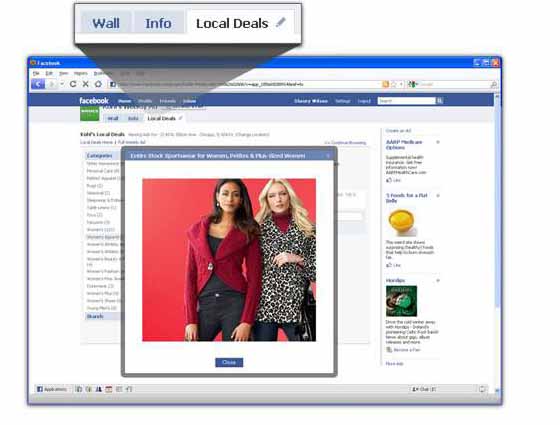The height and width of the screenshot is (425, 560).
Task: Open the history dropdown arrow beside forward button
Action: (x=62, y=84)
